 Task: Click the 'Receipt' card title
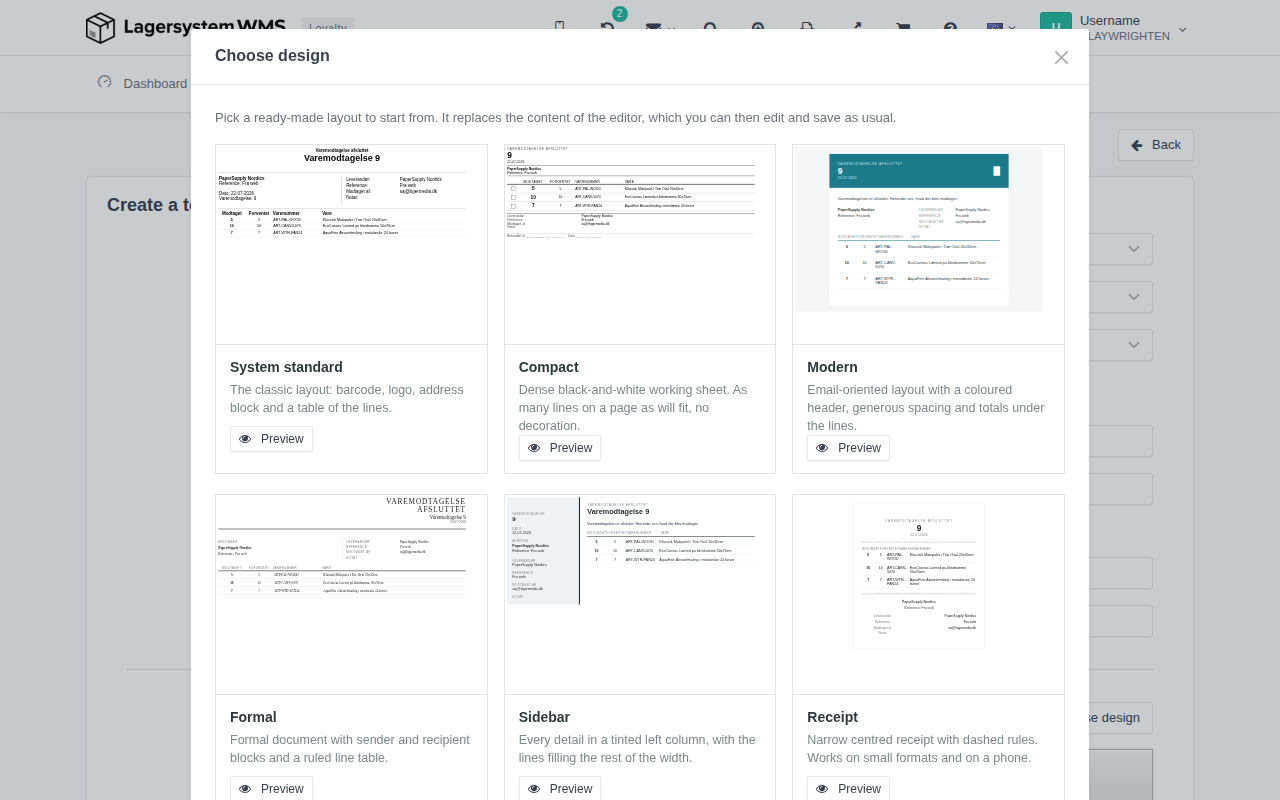[832, 717]
